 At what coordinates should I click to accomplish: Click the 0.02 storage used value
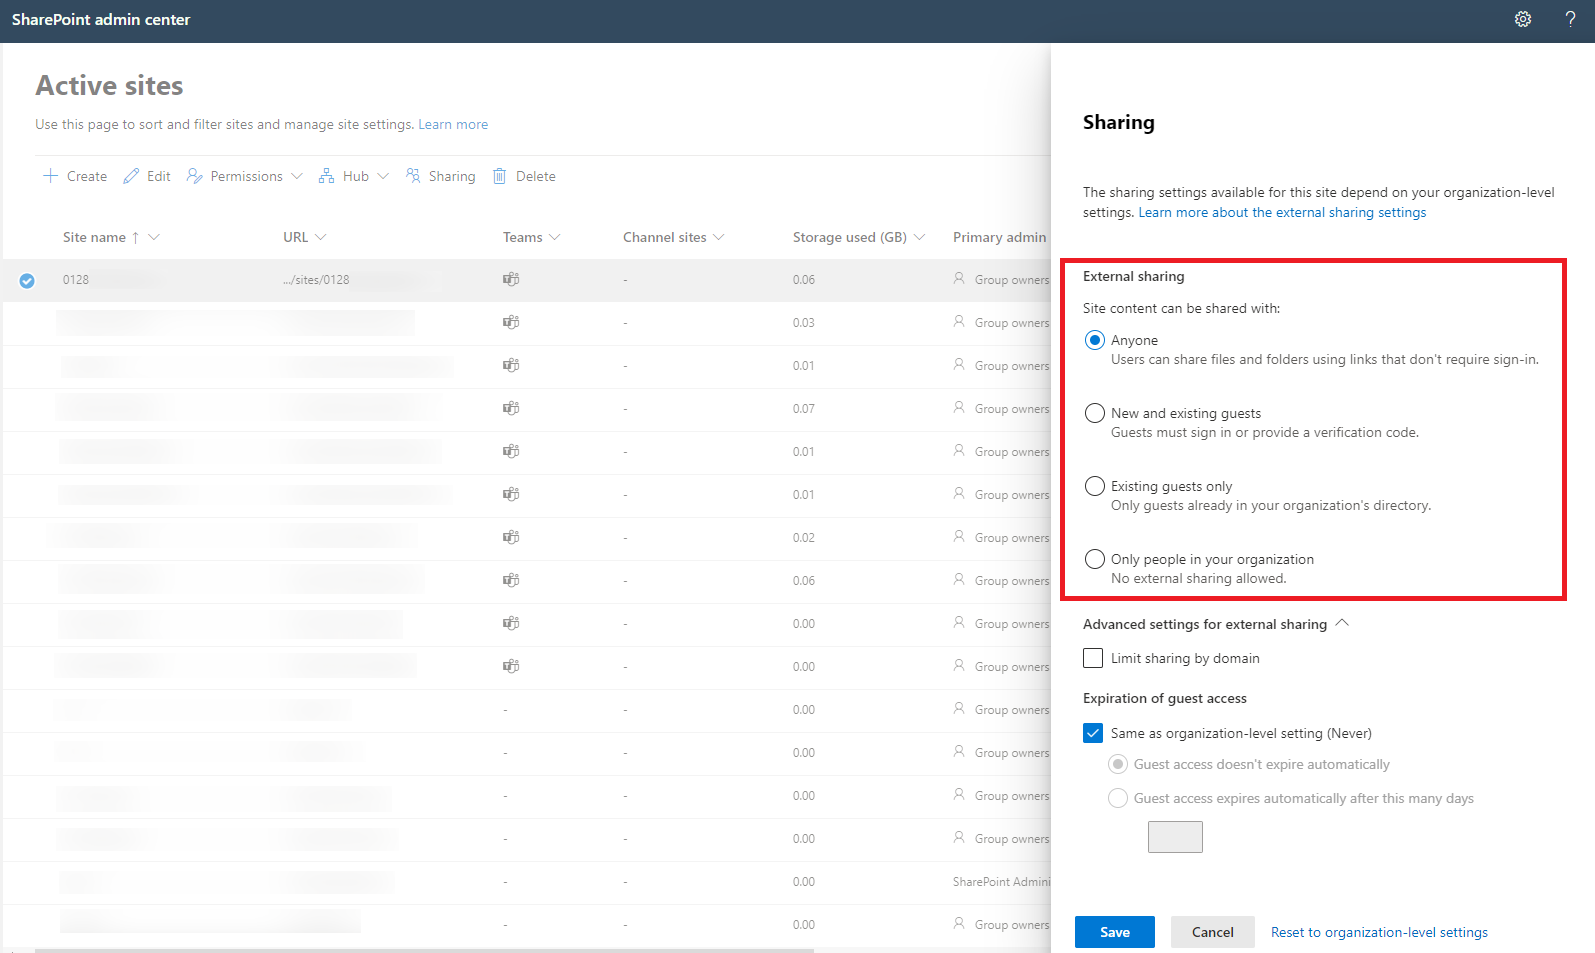click(x=804, y=538)
